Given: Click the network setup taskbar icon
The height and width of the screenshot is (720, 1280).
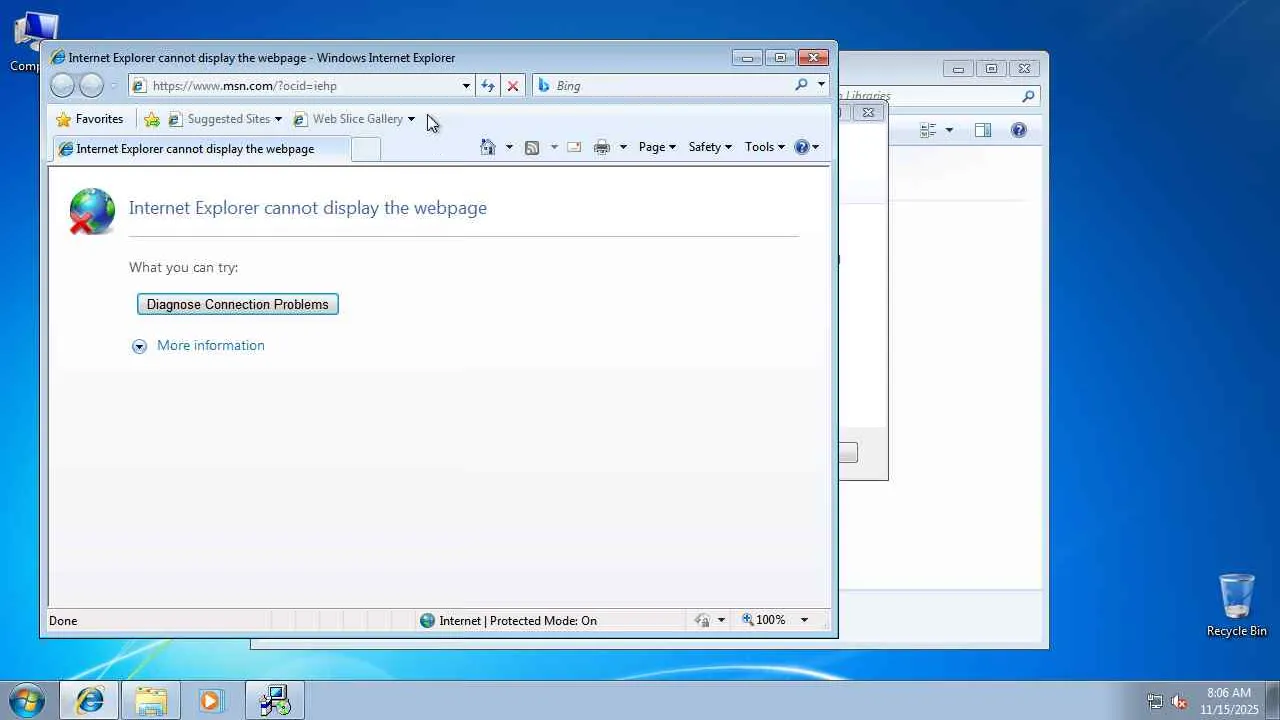Looking at the screenshot, I should tap(274, 701).
